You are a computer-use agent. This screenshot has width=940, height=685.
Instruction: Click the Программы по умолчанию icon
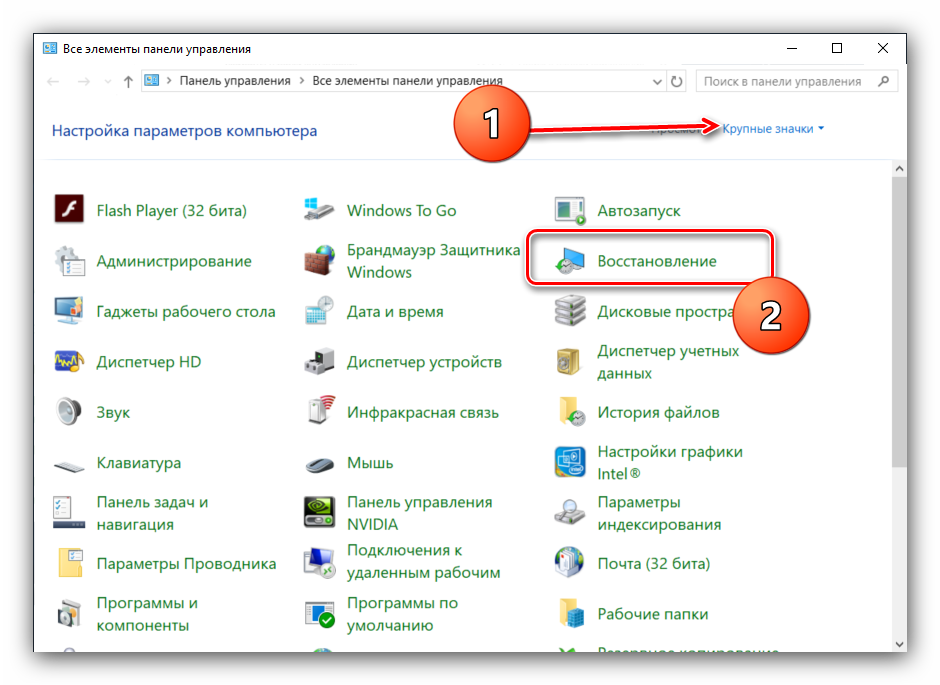coord(319,614)
